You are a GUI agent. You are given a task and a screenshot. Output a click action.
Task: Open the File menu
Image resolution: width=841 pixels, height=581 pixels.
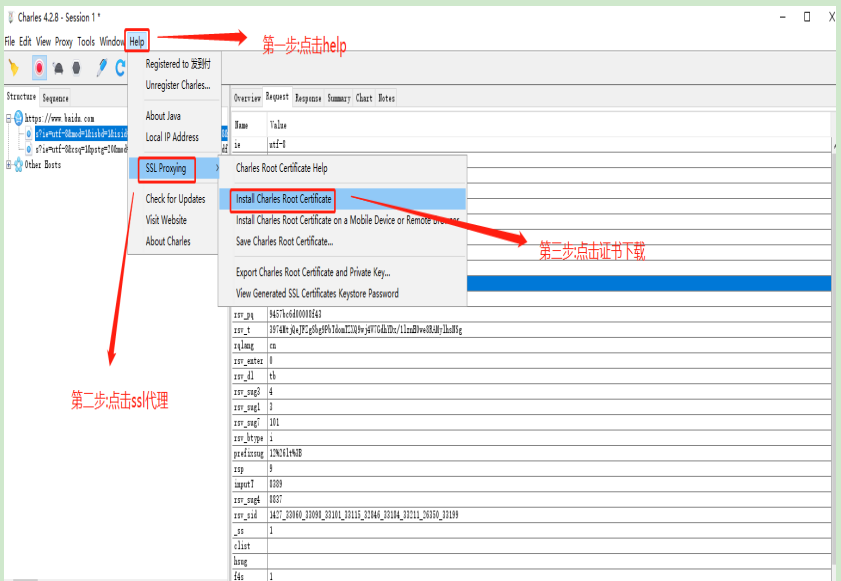coord(10,41)
